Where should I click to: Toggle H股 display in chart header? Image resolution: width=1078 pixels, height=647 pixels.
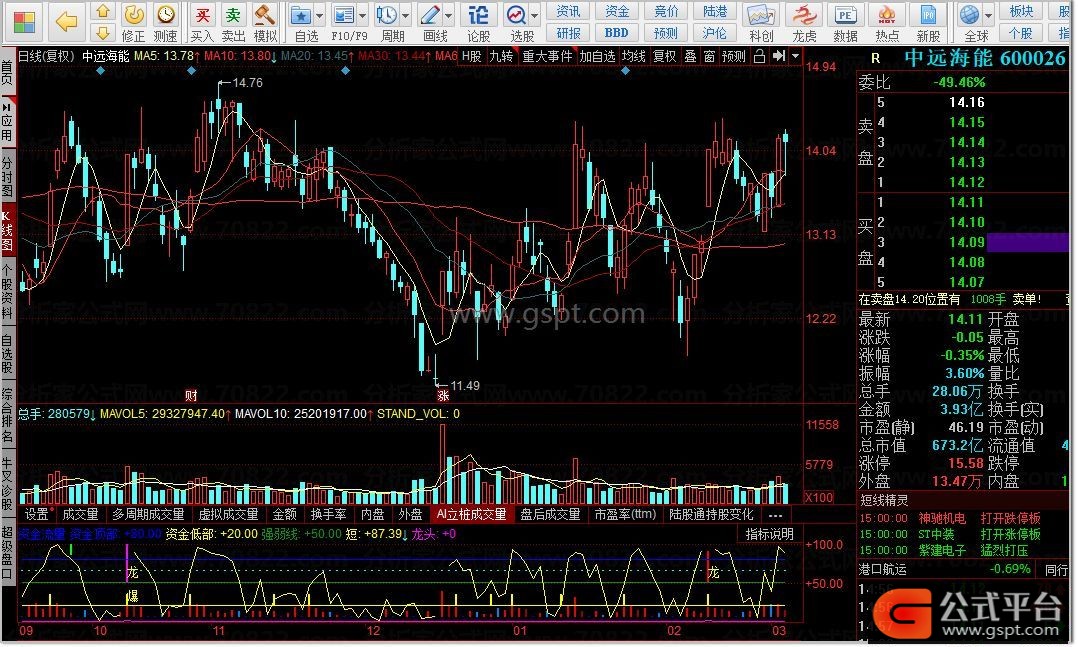[x=472, y=56]
